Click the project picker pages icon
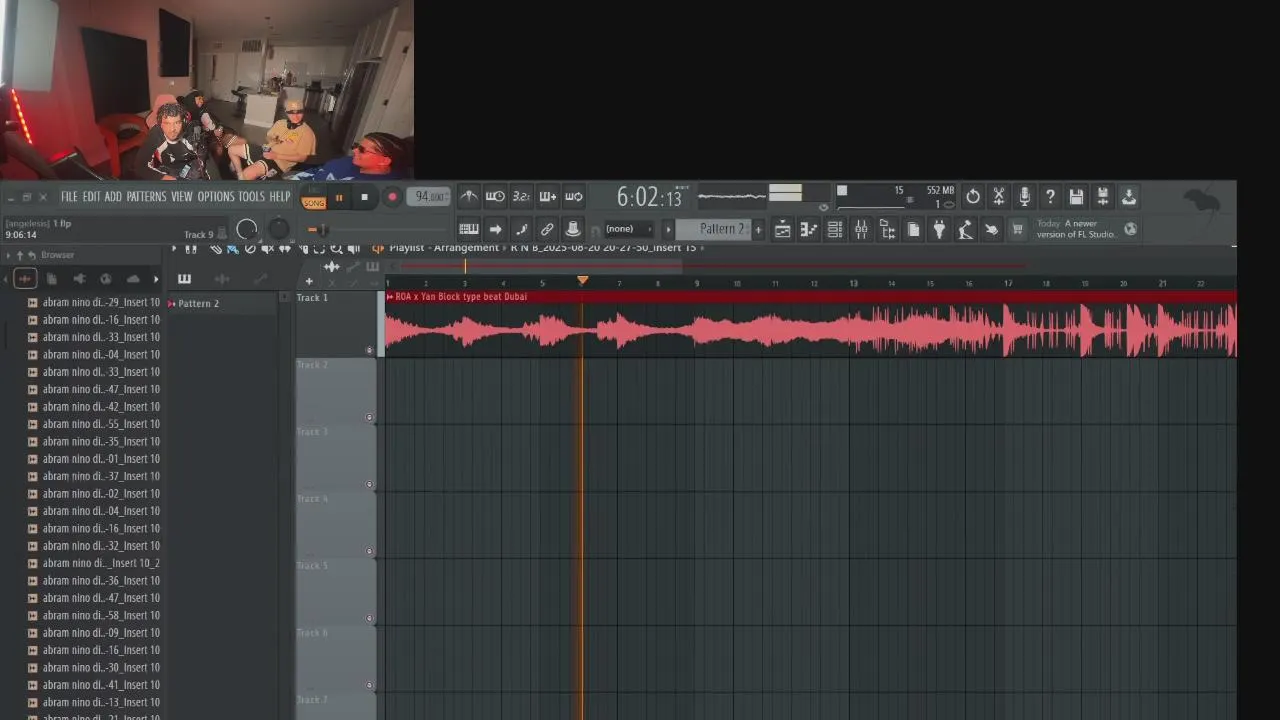Image resolution: width=1280 pixels, height=720 pixels. click(913, 229)
